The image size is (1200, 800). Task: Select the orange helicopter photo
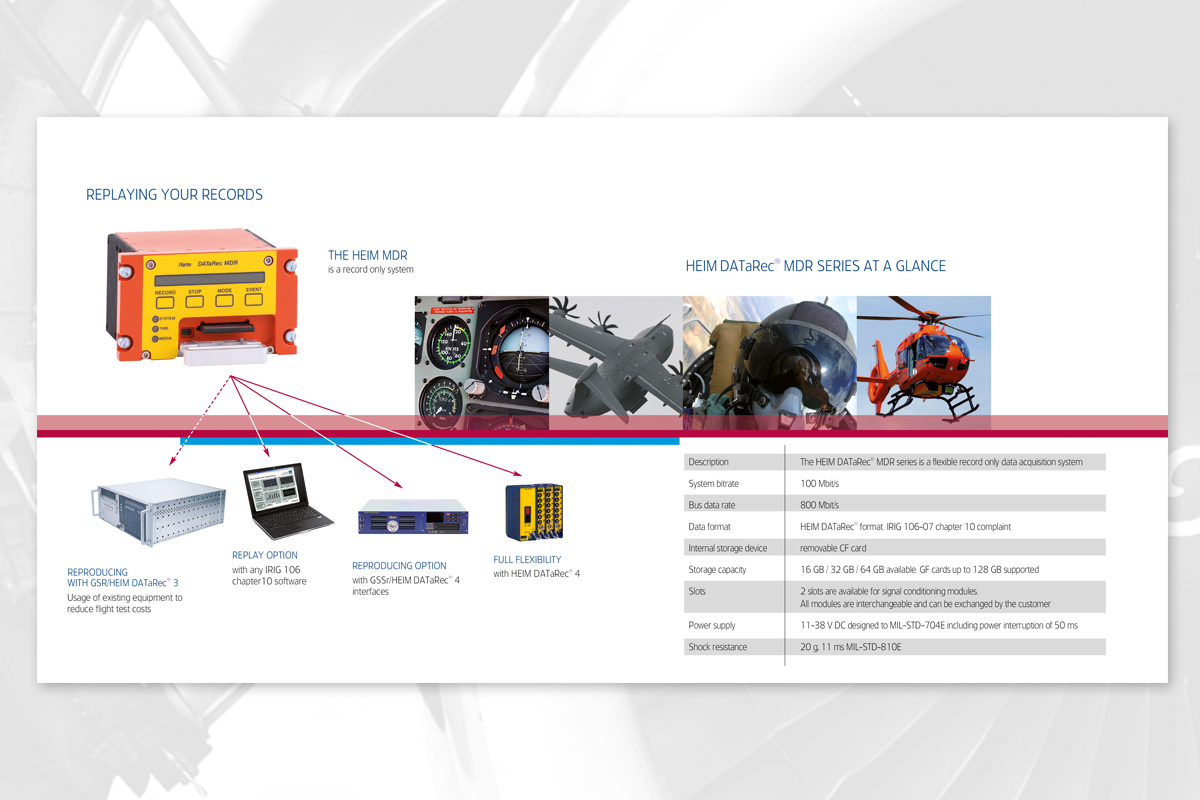924,363
